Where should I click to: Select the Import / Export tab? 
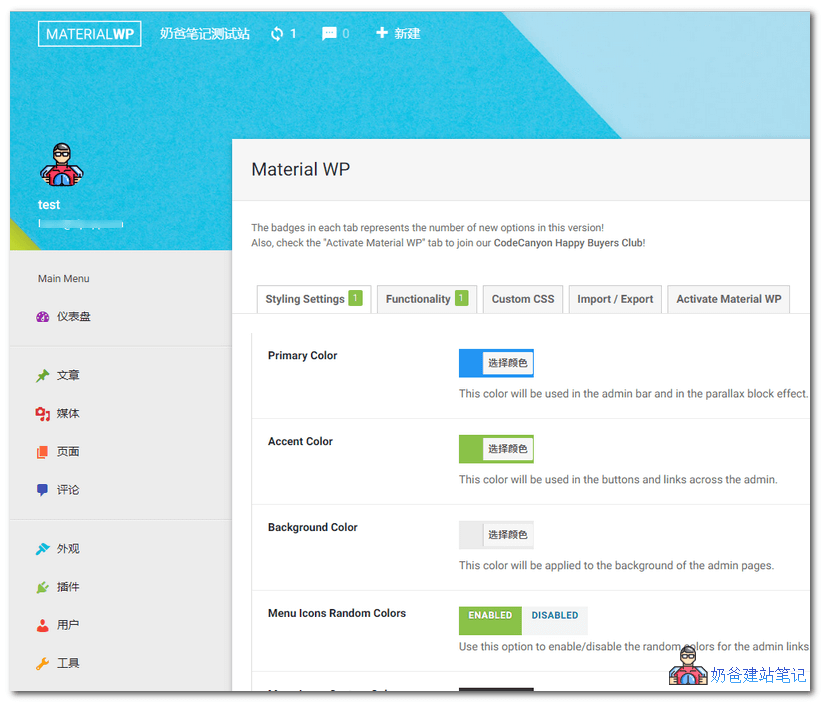(x=615, y=298)
